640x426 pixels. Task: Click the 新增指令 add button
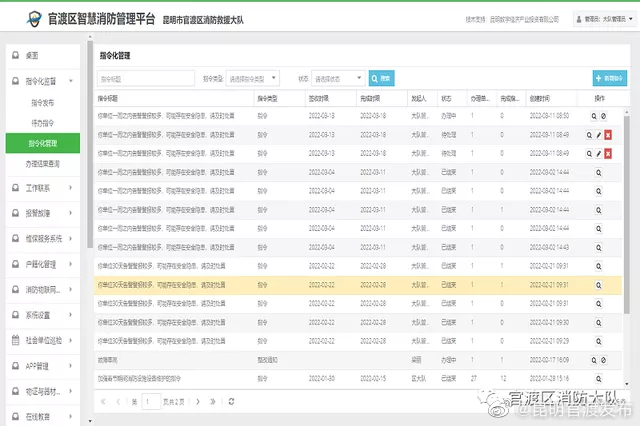click(610, 78)
